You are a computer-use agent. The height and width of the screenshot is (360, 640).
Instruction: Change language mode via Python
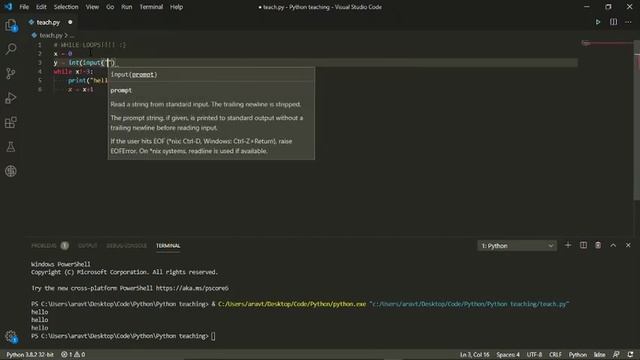click(x=578, y=354)
